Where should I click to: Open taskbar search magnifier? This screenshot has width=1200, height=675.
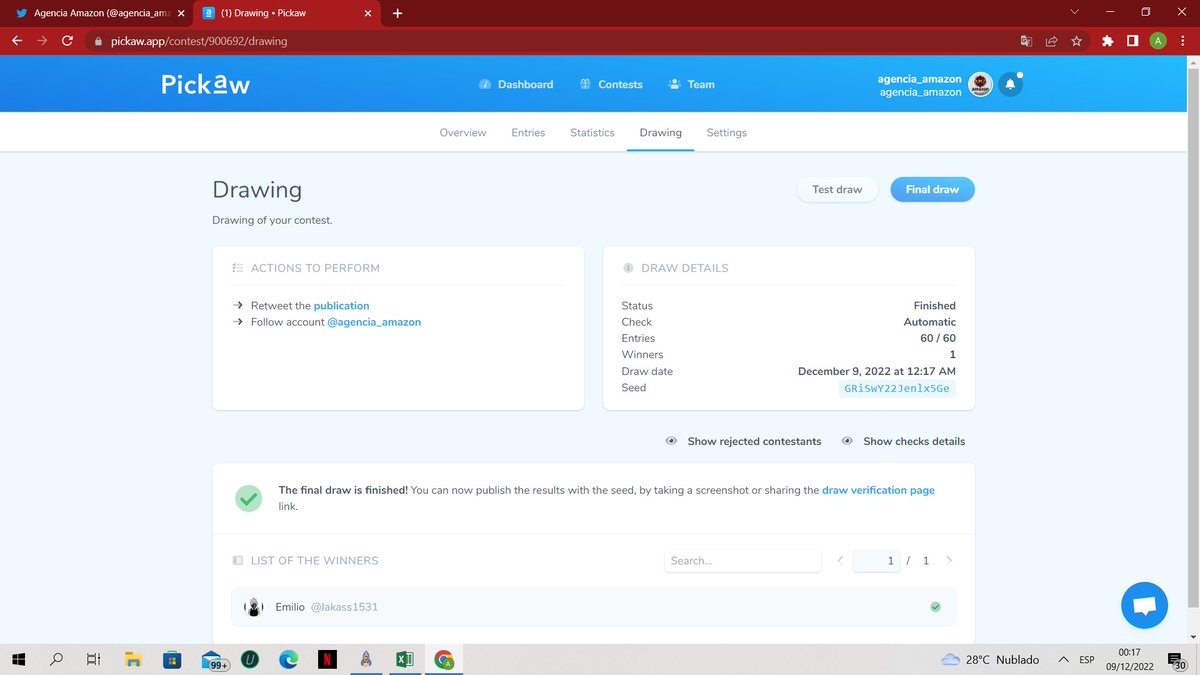[57, 659]
